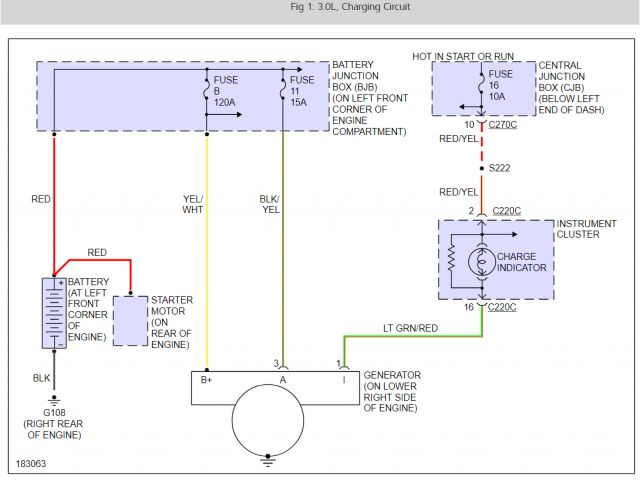Screen dimensions: 640x480
Task: Click the generator B+ terminal label
Action: [207, 380]
